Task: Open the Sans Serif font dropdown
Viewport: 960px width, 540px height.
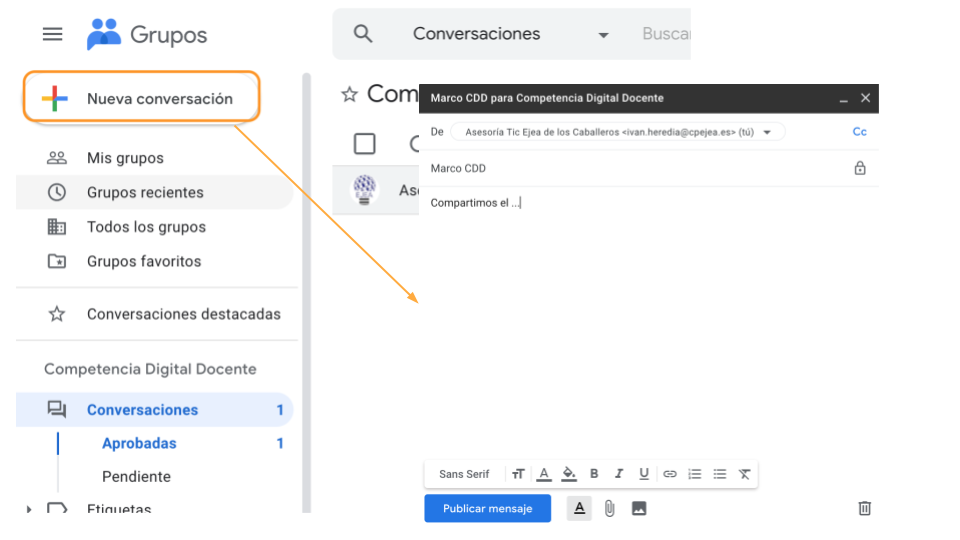Action: [x=464, y=474]
